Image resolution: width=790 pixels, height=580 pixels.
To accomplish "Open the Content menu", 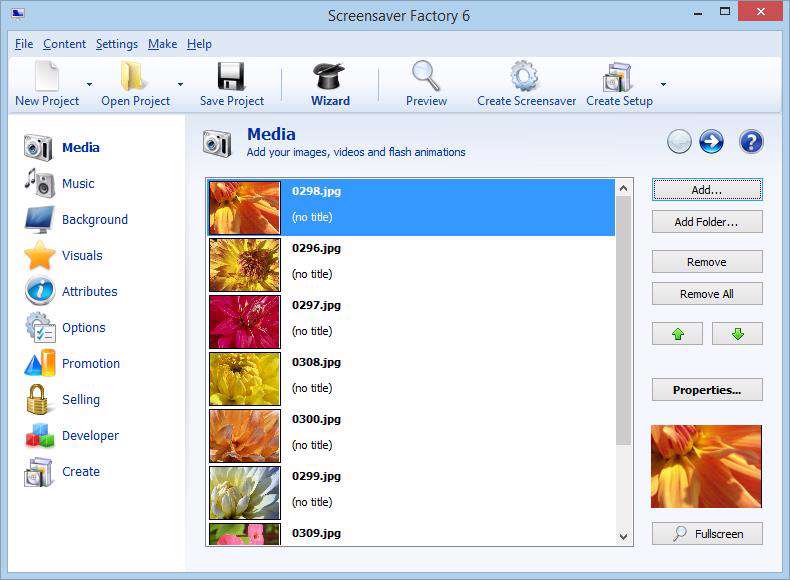I will 64,44.
